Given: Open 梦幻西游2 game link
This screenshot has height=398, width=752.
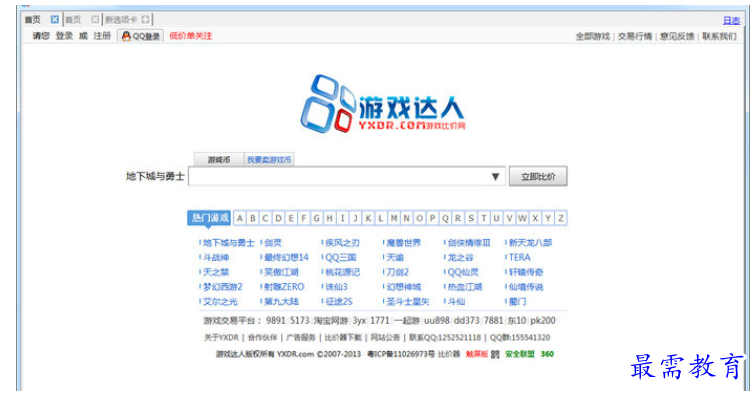Looking at the screenshot, I should (223, 287).
